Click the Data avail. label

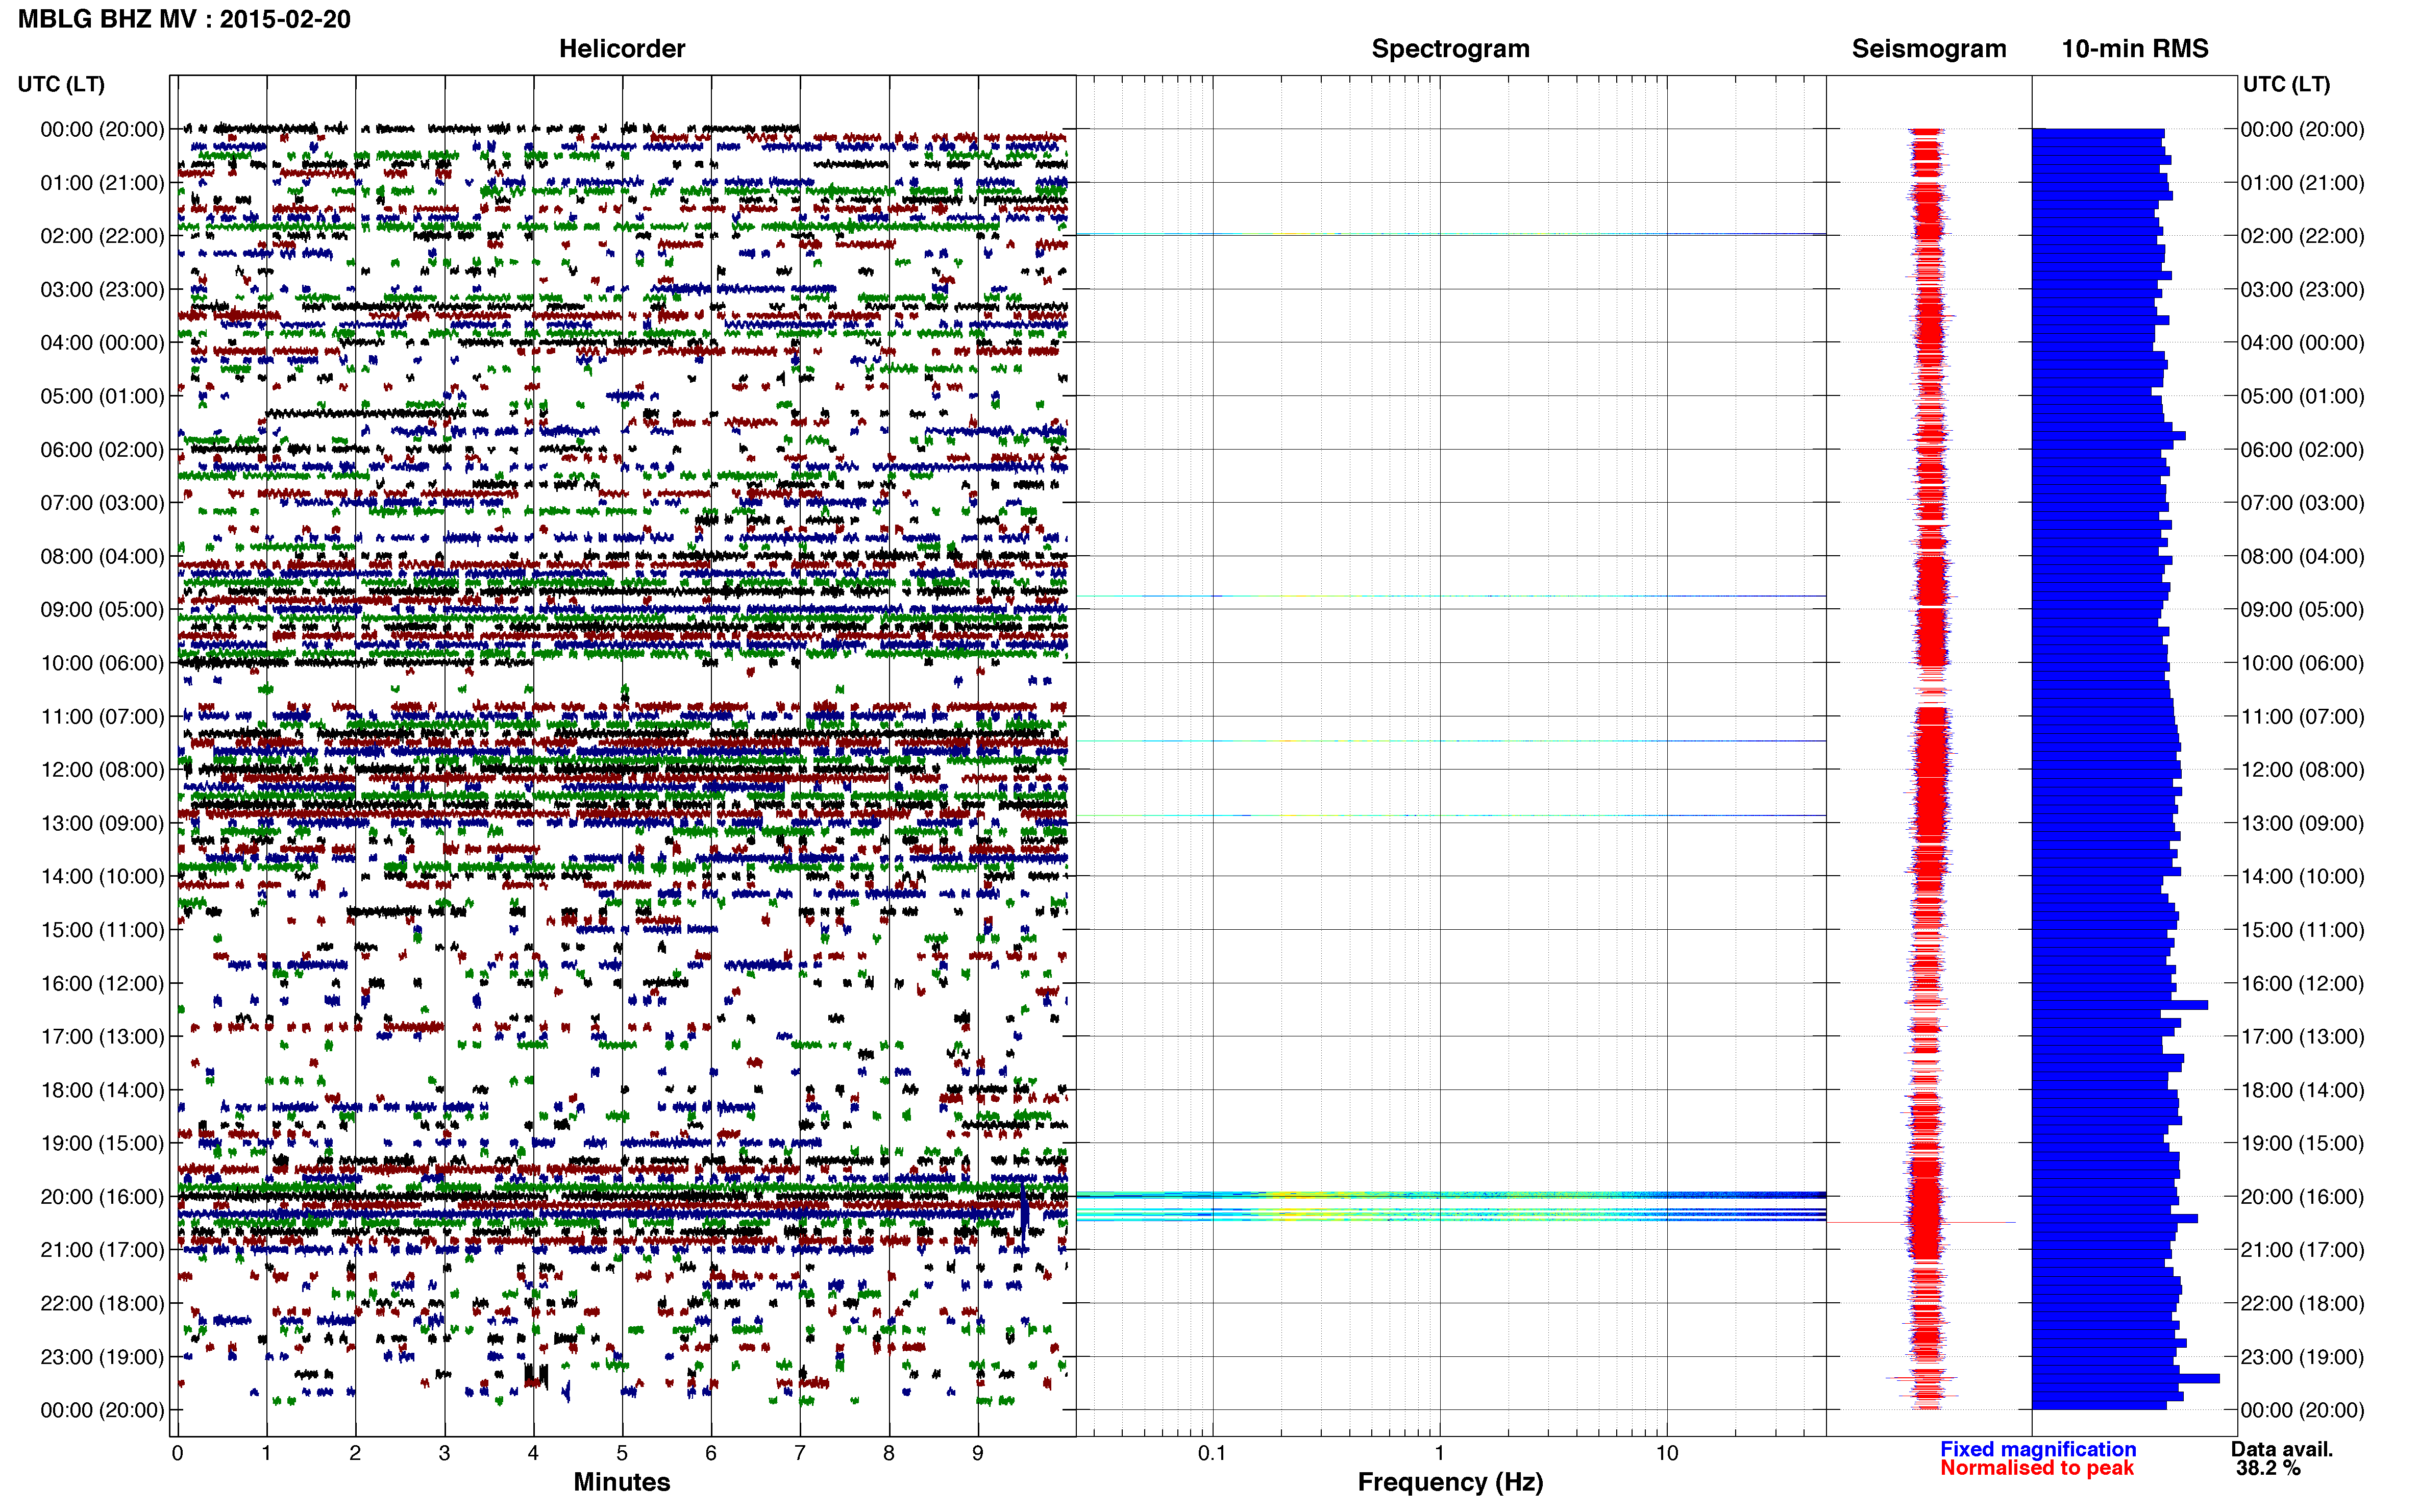tap(2281, 1449)
